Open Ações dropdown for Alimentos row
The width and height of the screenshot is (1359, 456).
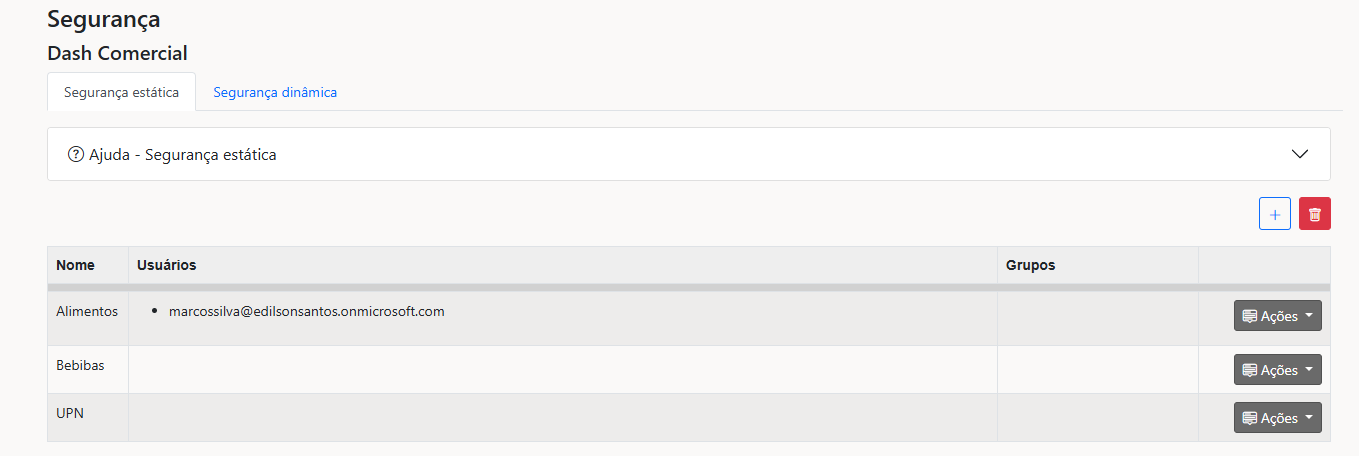pos(1277,316)
